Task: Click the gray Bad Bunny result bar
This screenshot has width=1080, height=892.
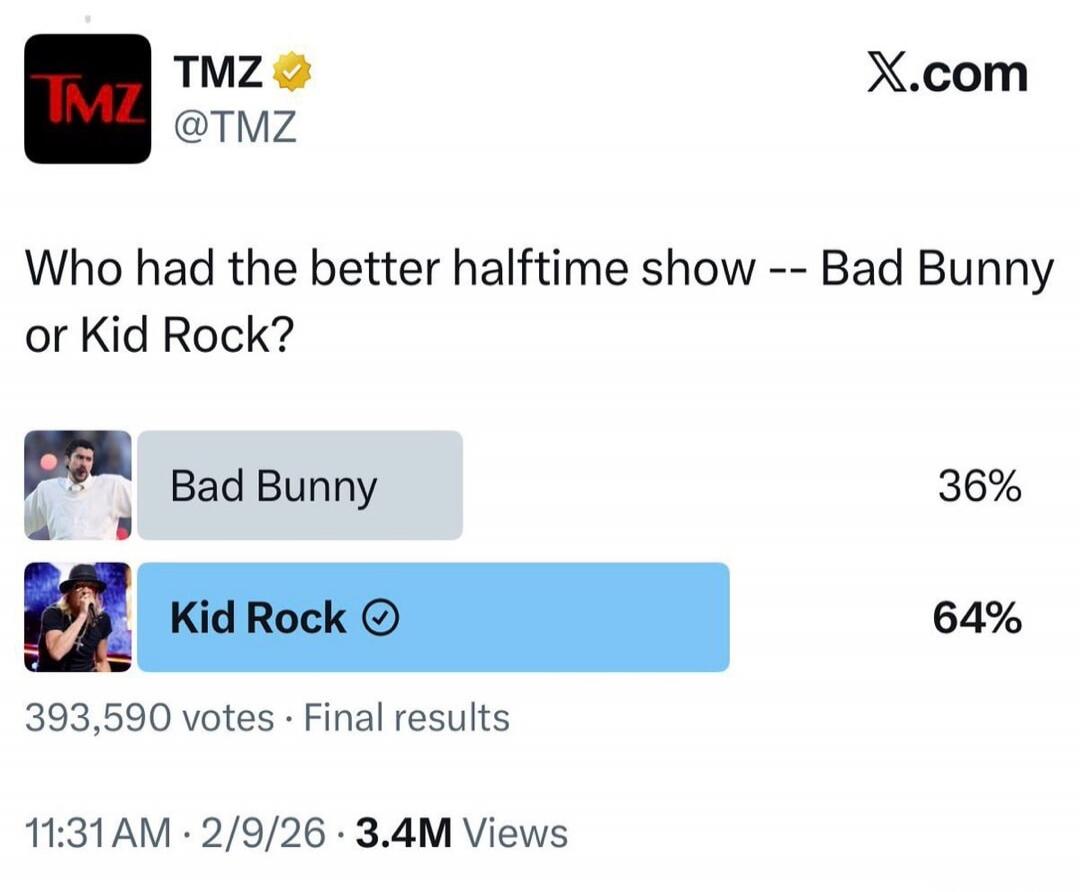Action: pyautogui.click(x=300, y=486)
